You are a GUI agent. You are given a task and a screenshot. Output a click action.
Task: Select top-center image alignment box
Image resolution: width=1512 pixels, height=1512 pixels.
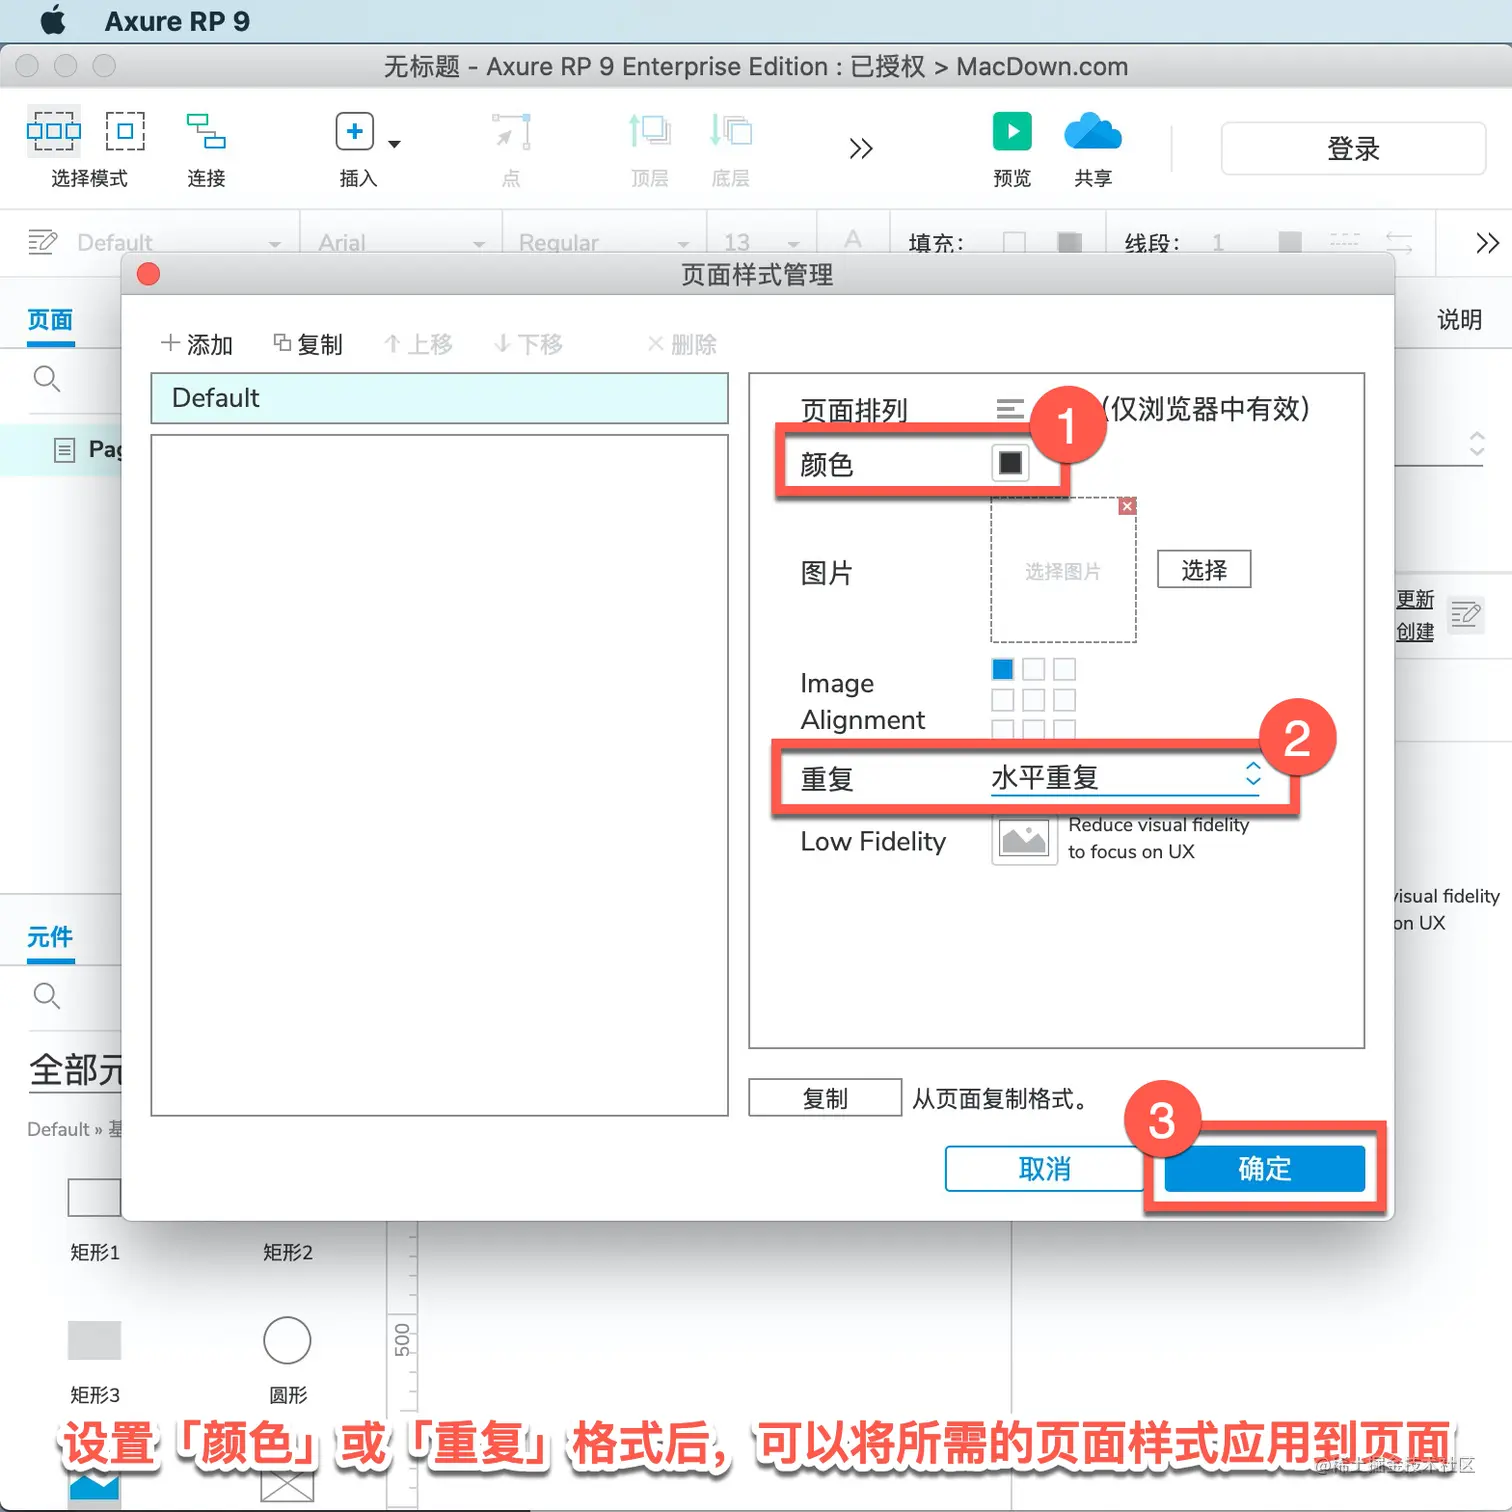[x=1034, y=669]
